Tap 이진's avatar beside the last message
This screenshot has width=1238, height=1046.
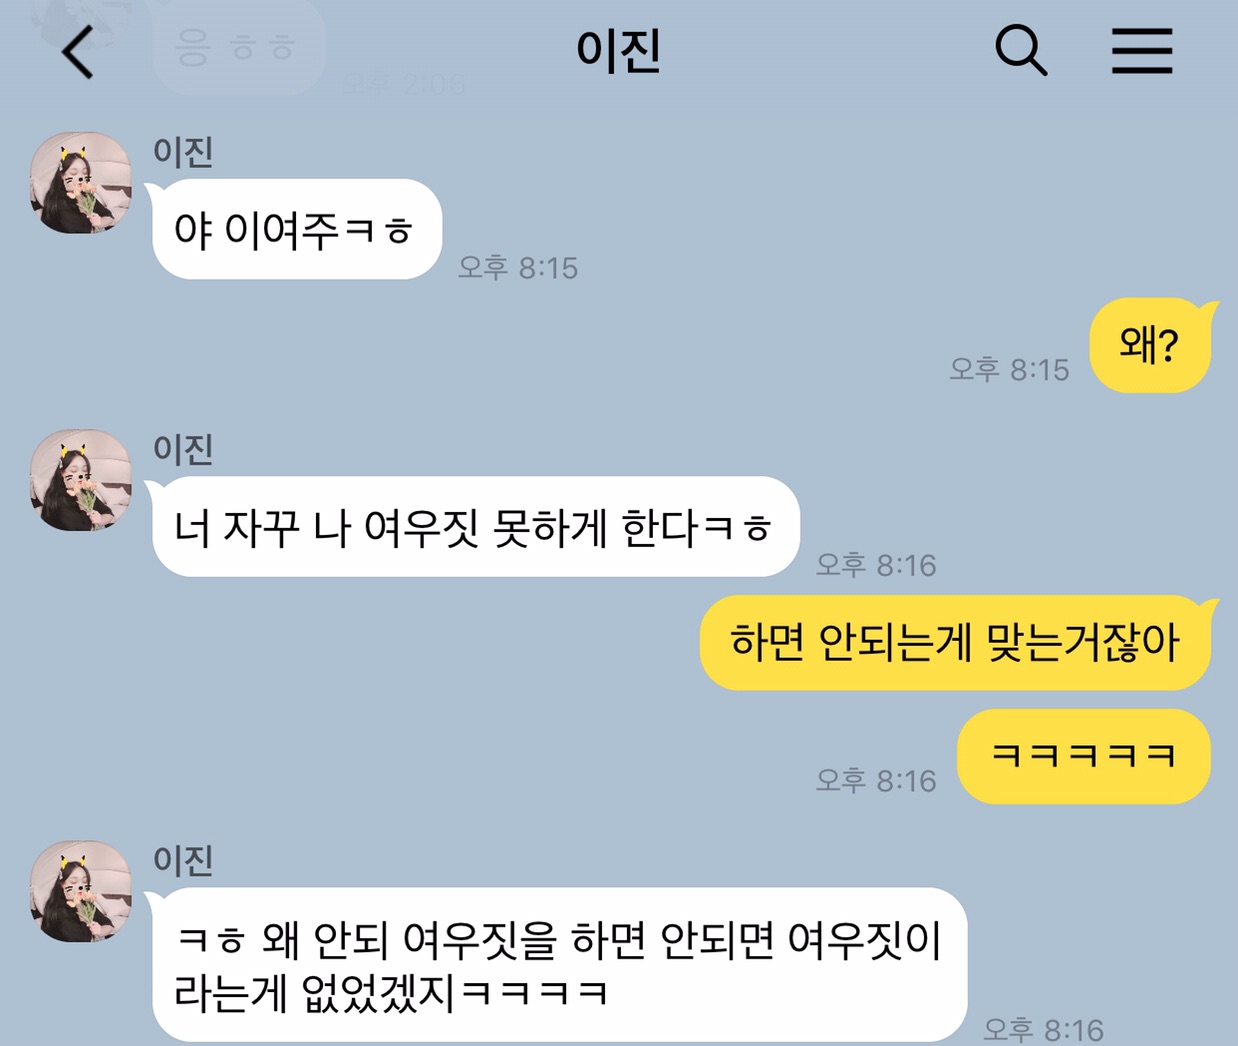point(81,891)
